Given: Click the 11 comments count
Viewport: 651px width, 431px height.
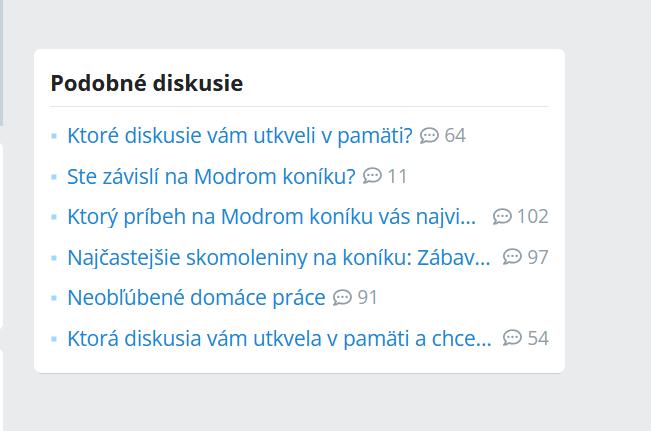Looking at the screenshot, I should point(397,176).
